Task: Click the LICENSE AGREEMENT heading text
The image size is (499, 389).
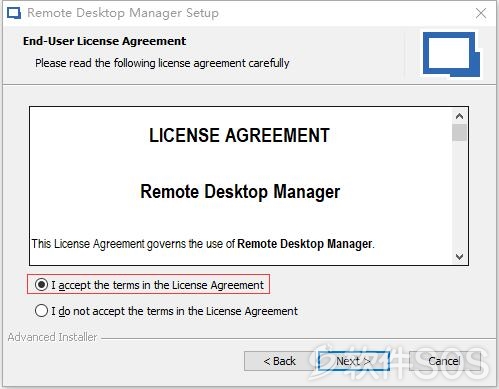Action: pos(239,135)
